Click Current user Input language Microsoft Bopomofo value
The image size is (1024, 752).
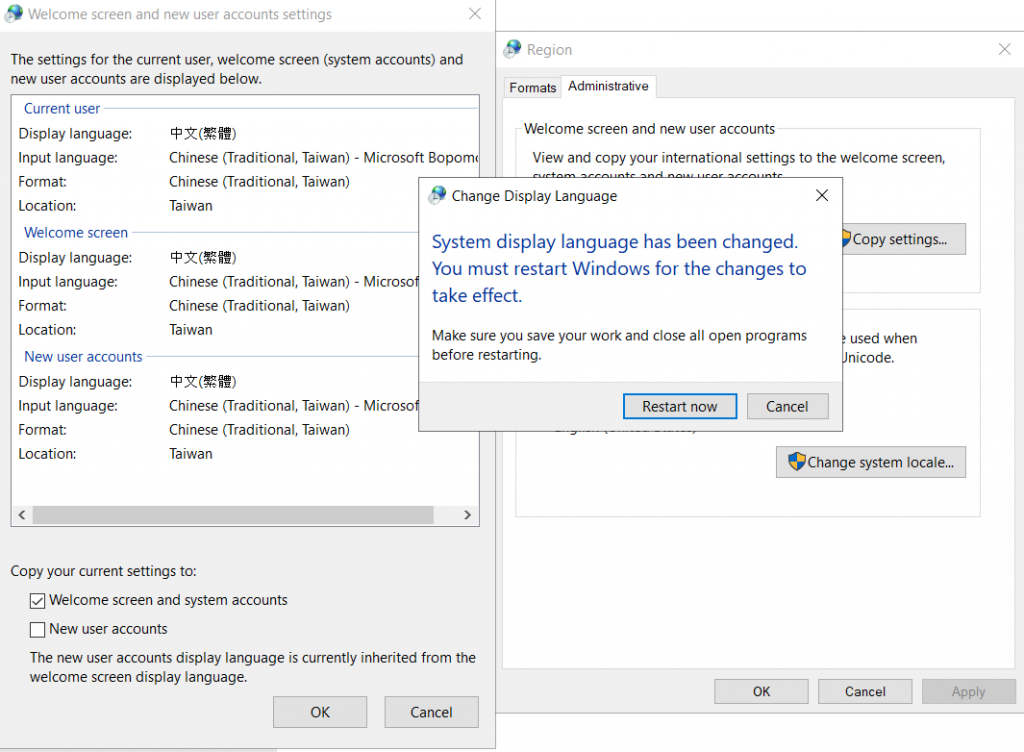click(x=324, y=157)
